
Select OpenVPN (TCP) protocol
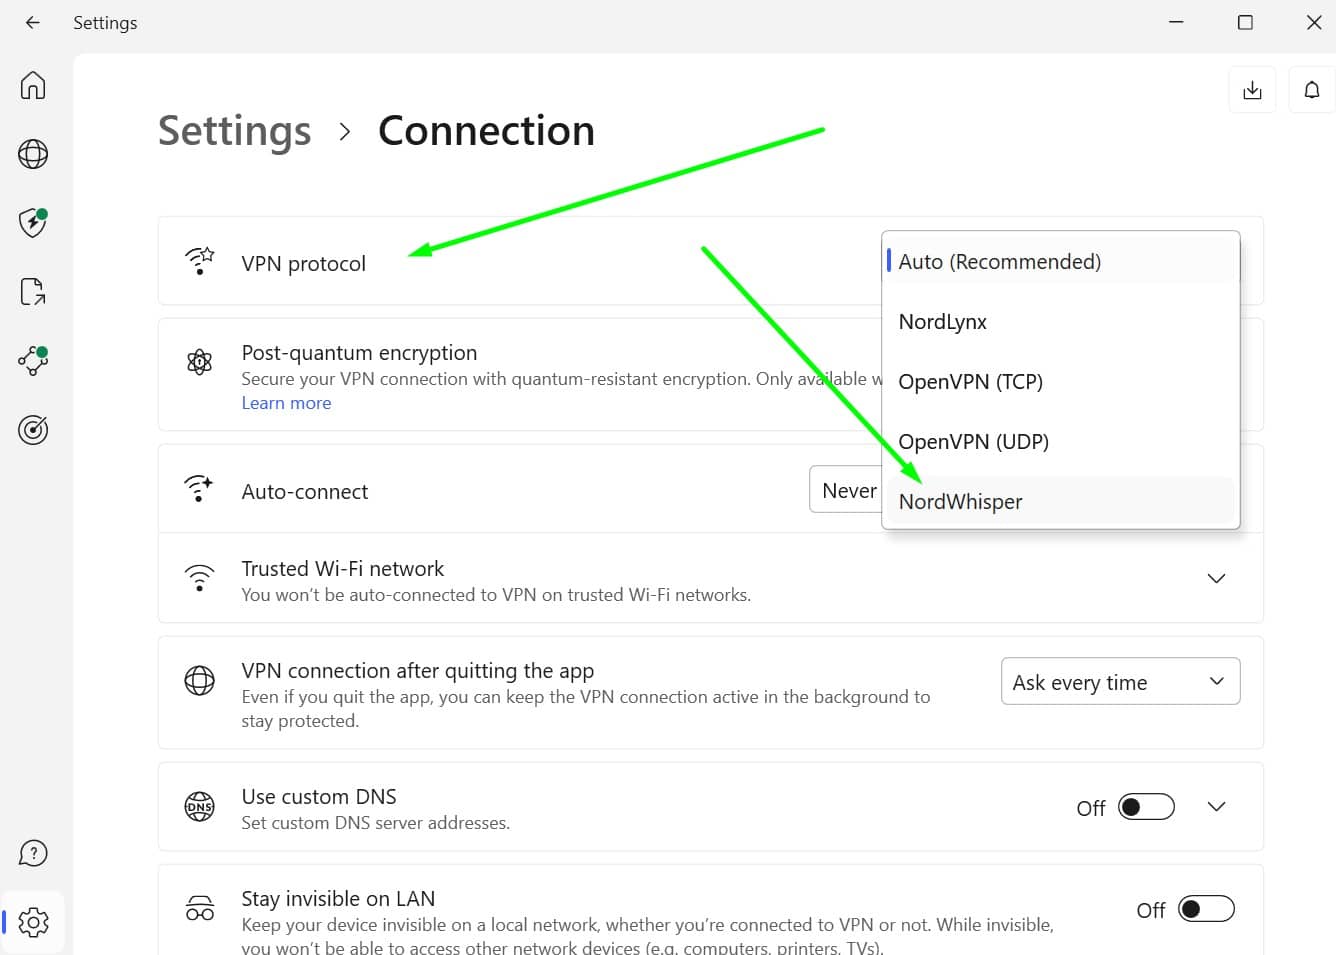1061,382
